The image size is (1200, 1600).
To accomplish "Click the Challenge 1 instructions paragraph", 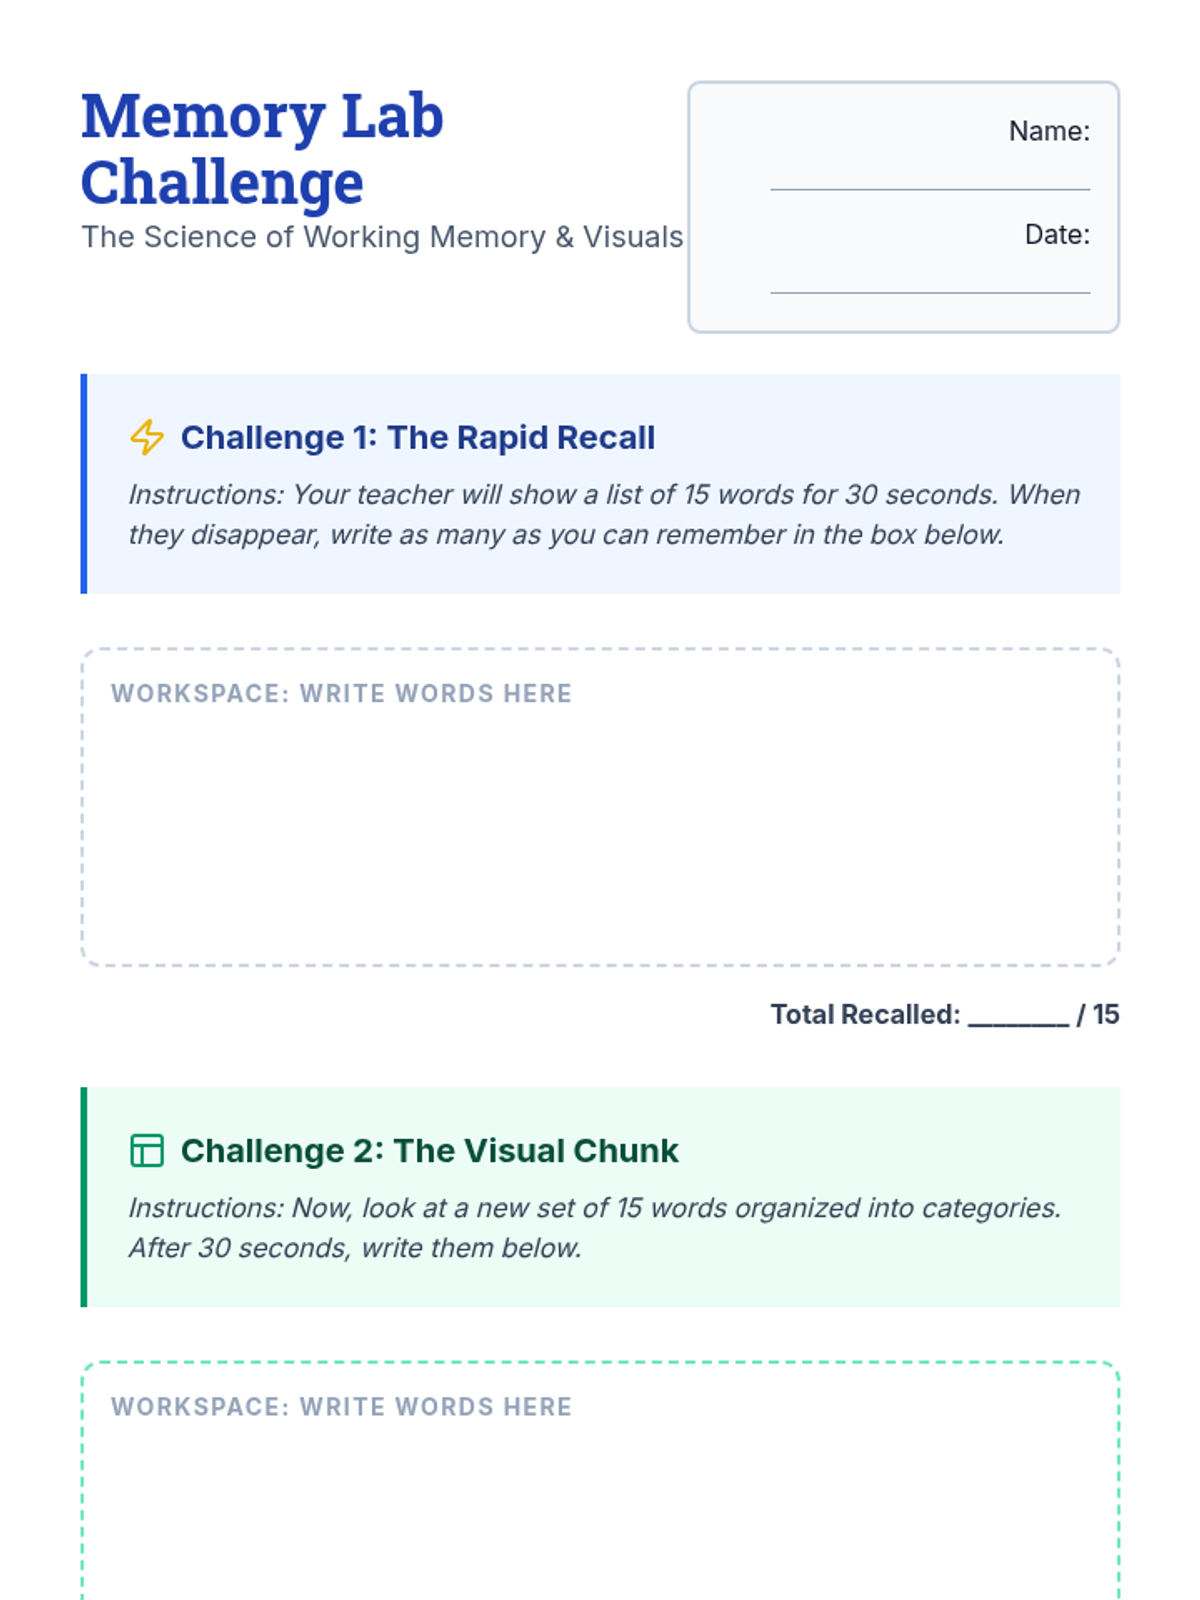I will point(604,514).
